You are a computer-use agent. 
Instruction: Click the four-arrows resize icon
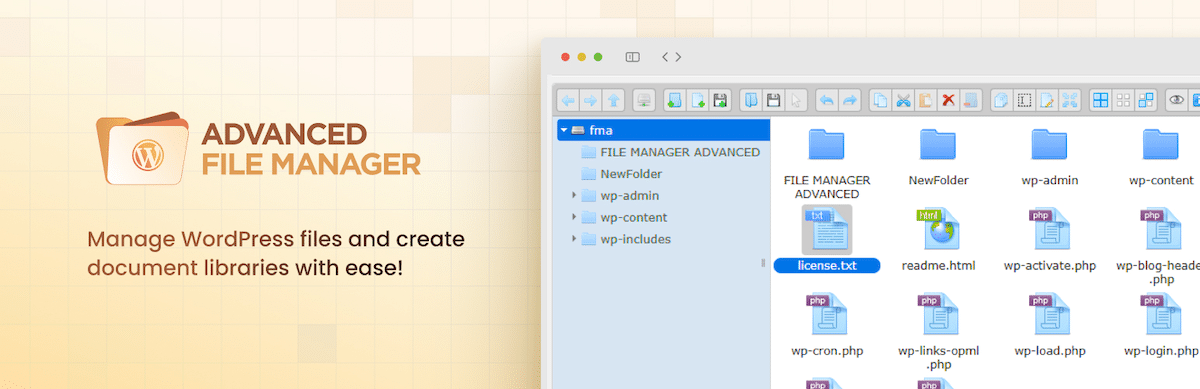1070,100
